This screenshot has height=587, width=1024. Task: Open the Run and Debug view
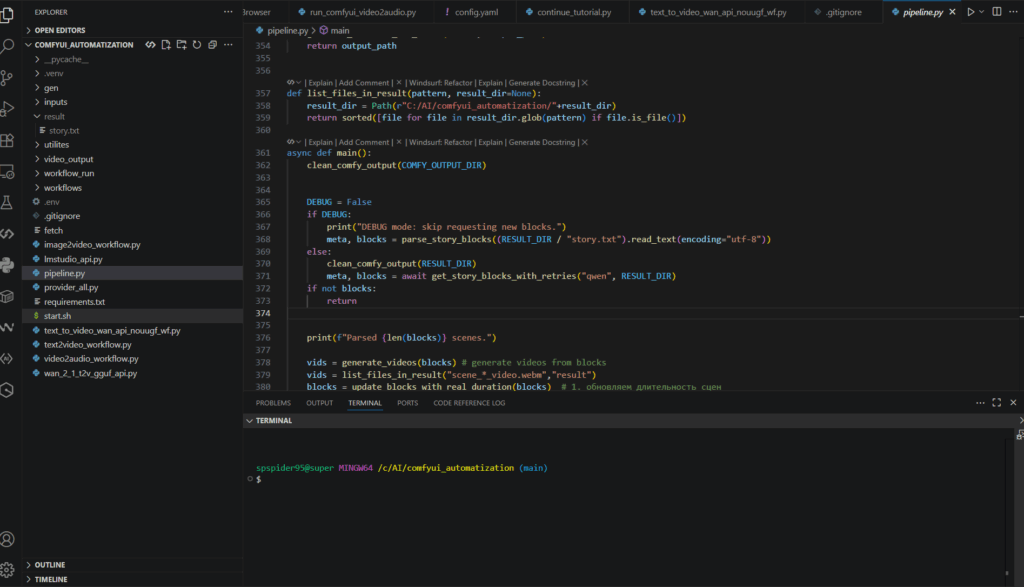(8, 108)
